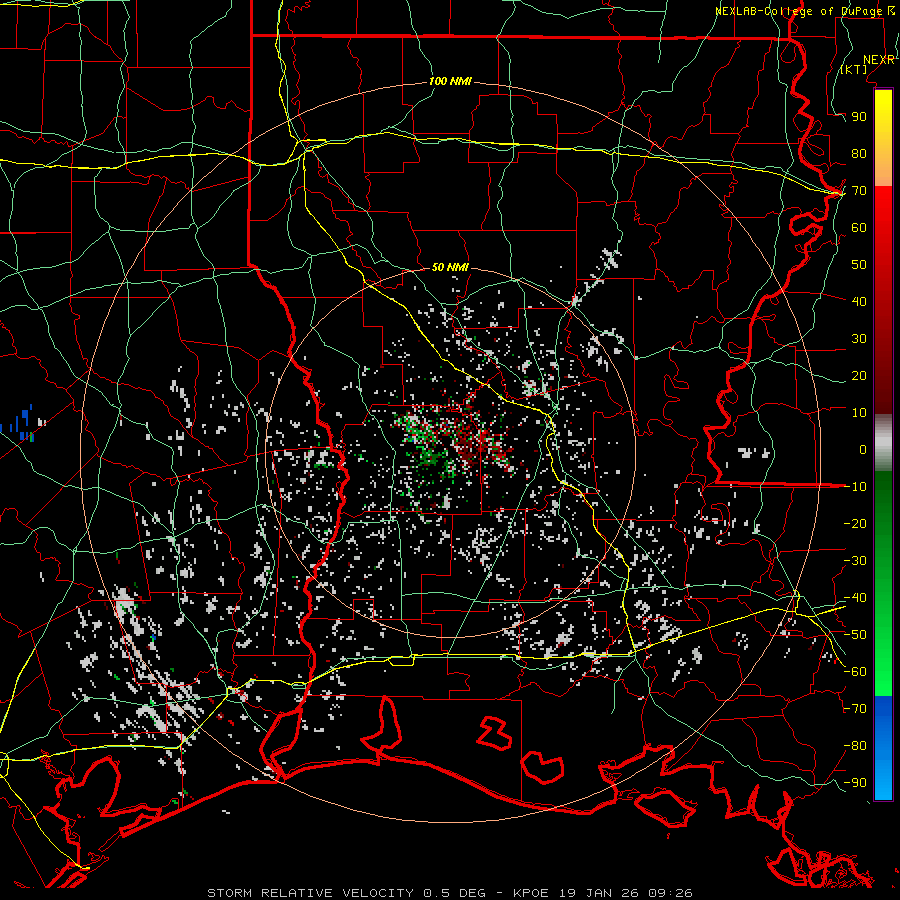Click the 80 value on the velocity scale
The image size is (900, 900).
tap(859, 154)
